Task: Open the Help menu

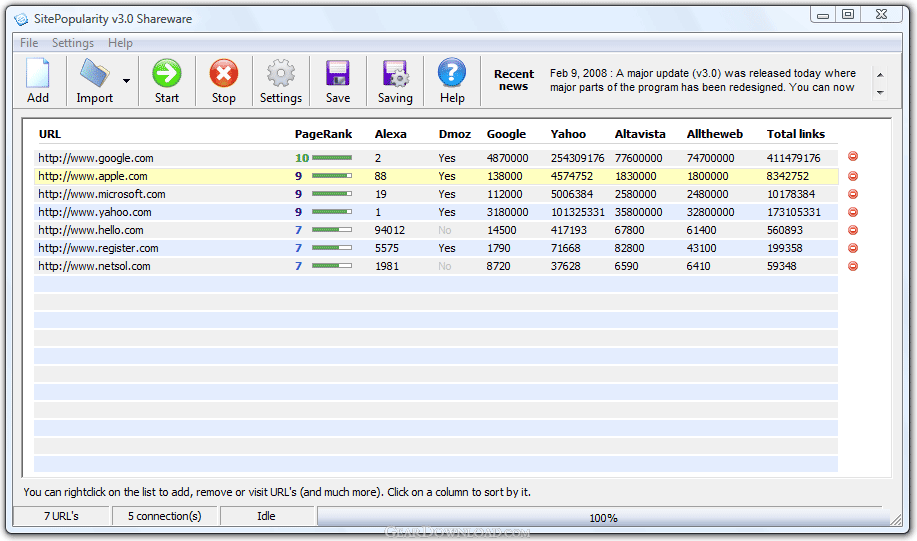Action: pos(120,43)
